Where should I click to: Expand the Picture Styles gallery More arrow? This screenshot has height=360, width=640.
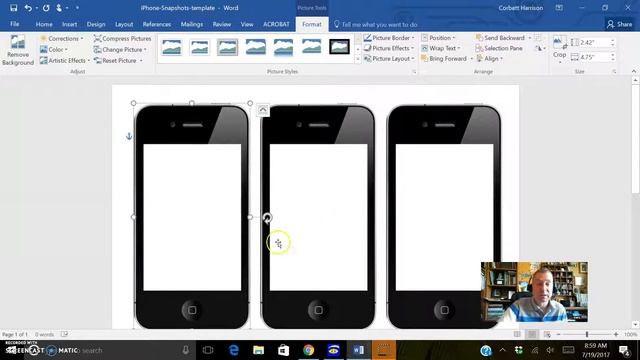(358, 59)
